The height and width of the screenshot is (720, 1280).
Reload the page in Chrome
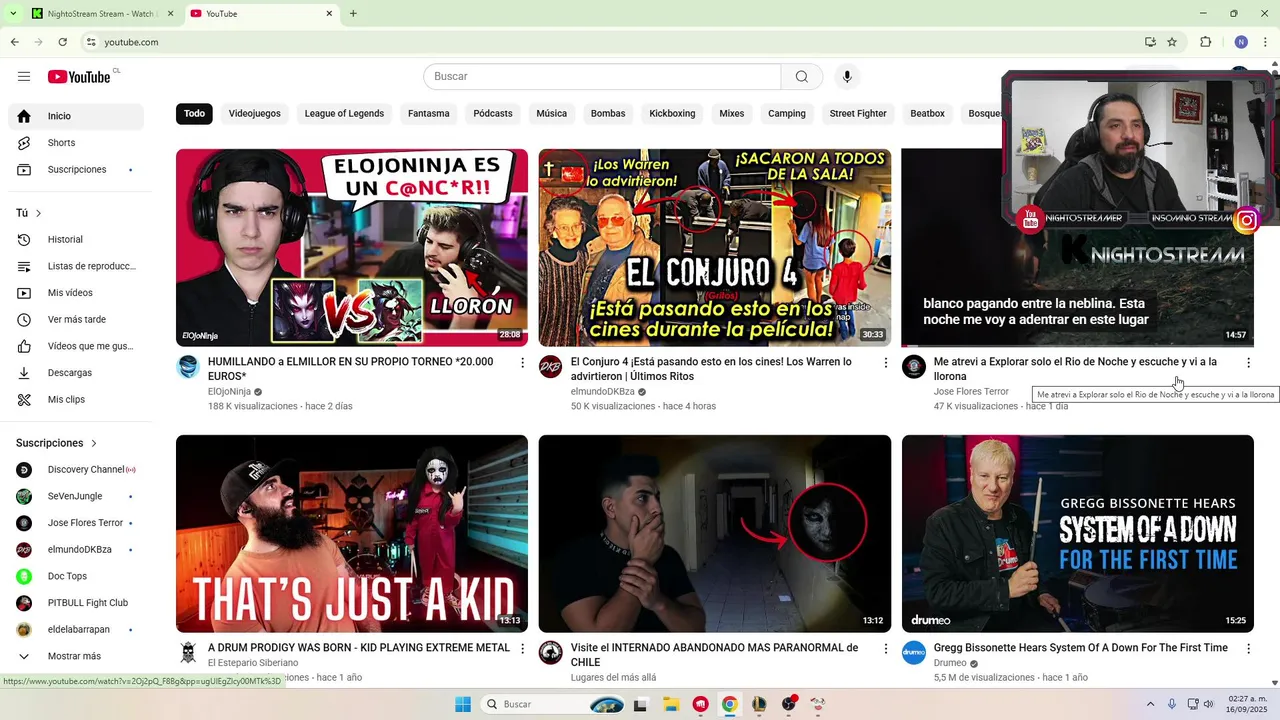pyautogui.click(x=63, y=42)
